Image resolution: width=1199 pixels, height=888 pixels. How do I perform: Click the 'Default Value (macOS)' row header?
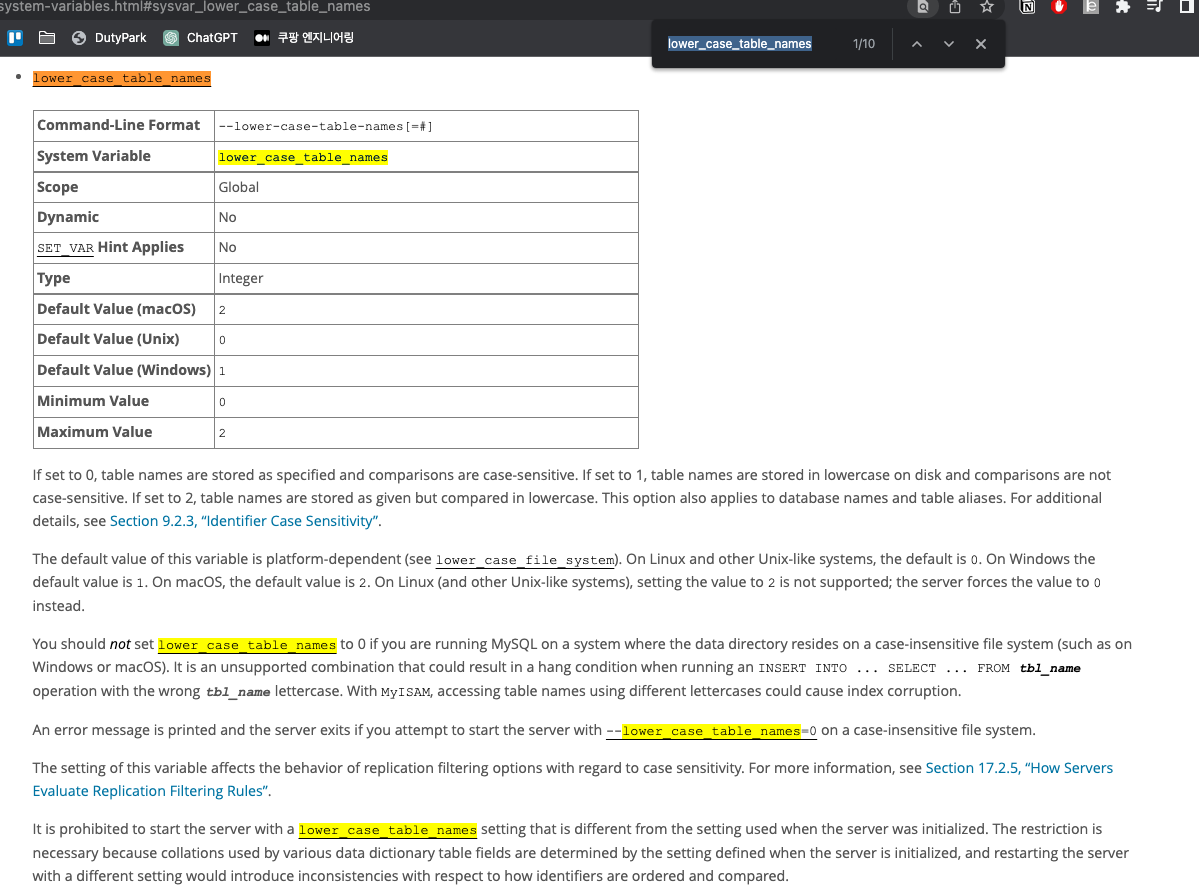[x=124, y=309]
